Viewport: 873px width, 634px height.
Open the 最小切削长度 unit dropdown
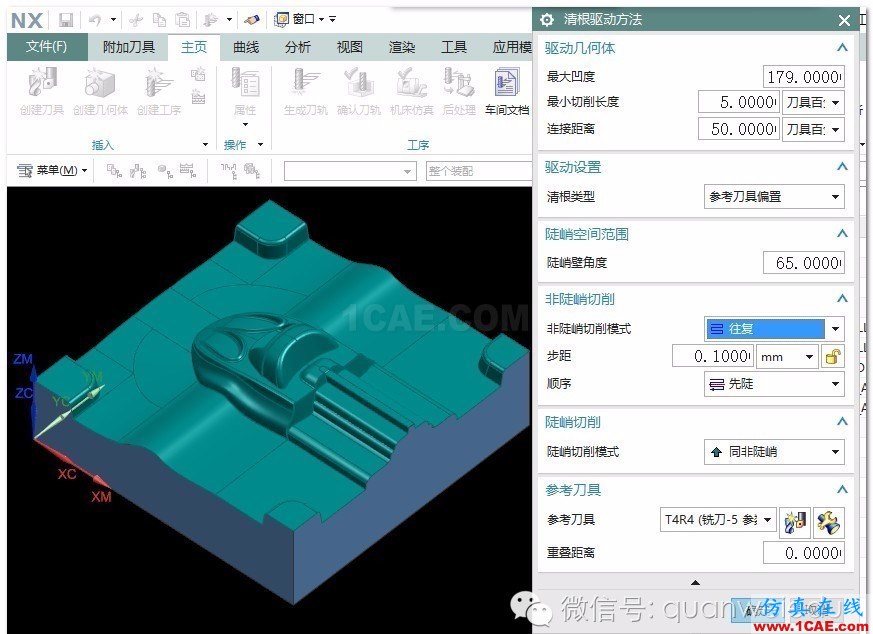pyautogui.click(x=813, y=102)
